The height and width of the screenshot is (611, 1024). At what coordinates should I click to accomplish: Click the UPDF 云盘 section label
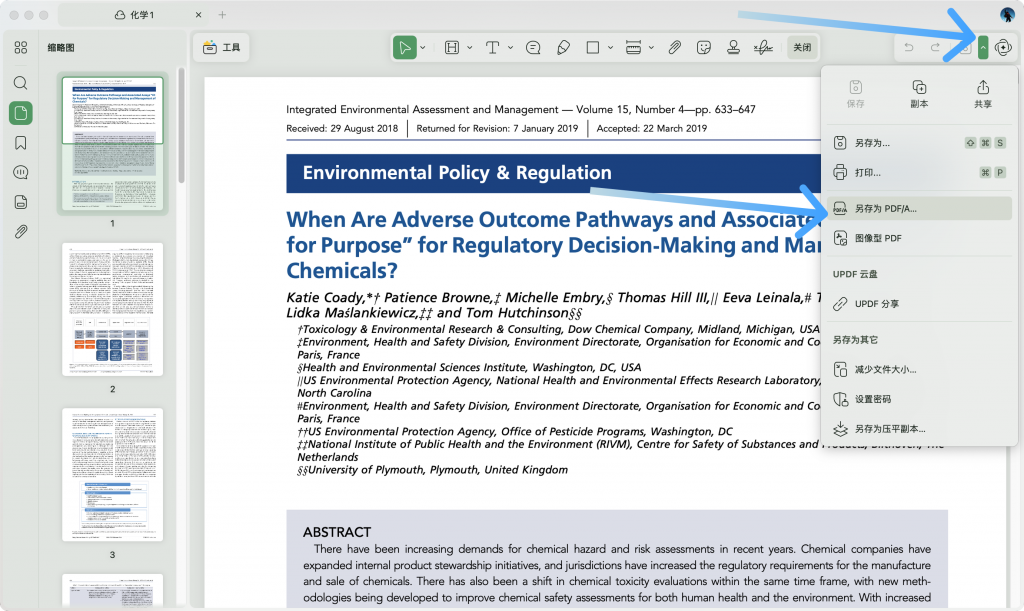855,274
